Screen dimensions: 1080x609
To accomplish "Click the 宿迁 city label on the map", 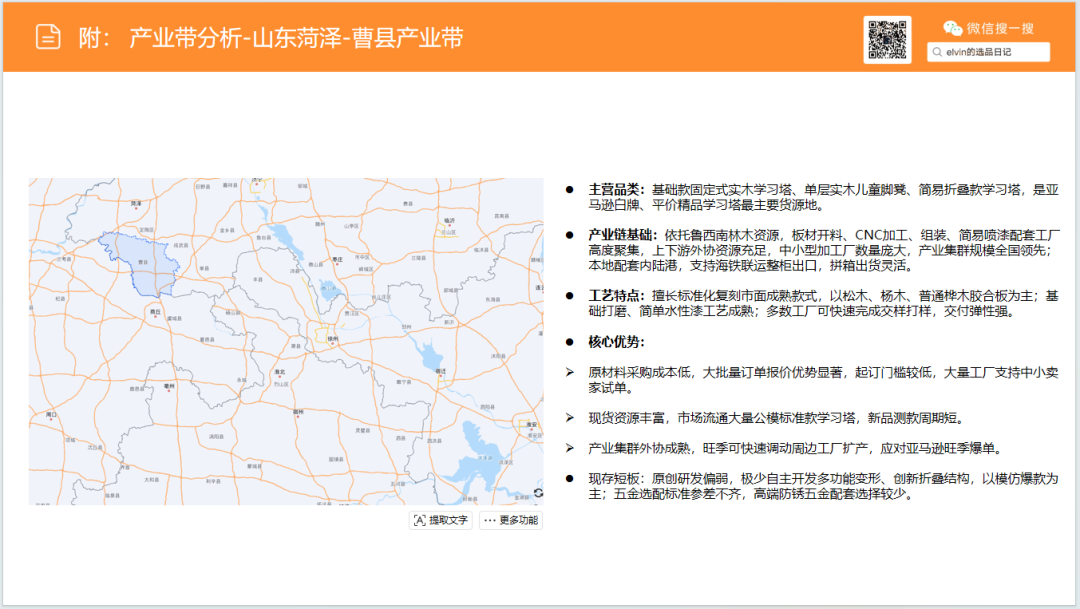I will tap(441, 371).
